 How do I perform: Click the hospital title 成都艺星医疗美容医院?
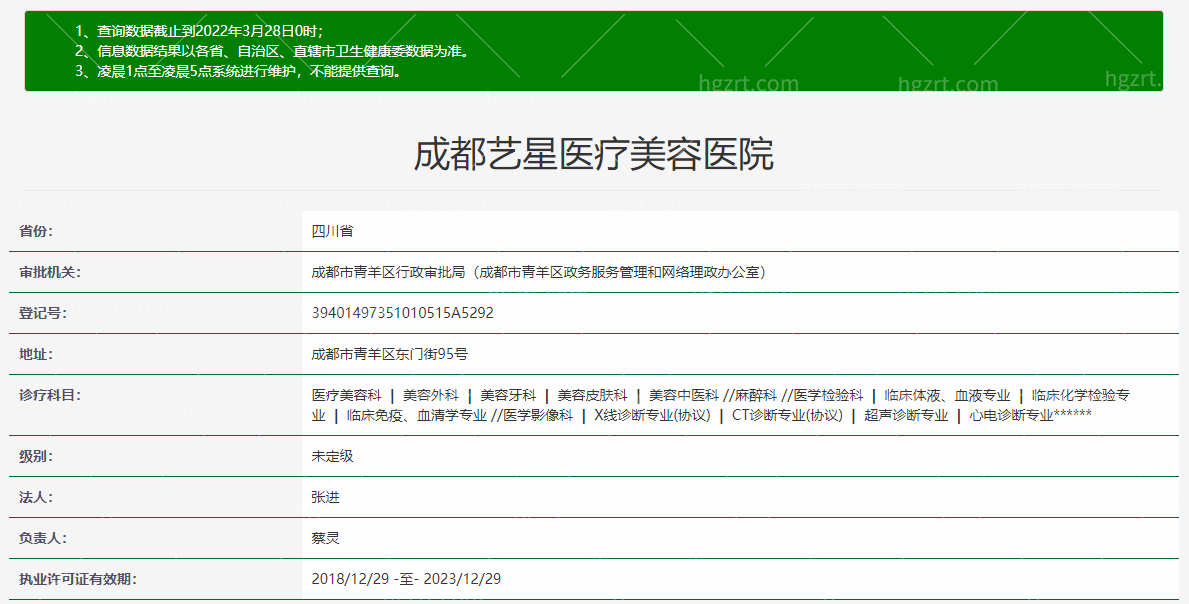[594, 157]
